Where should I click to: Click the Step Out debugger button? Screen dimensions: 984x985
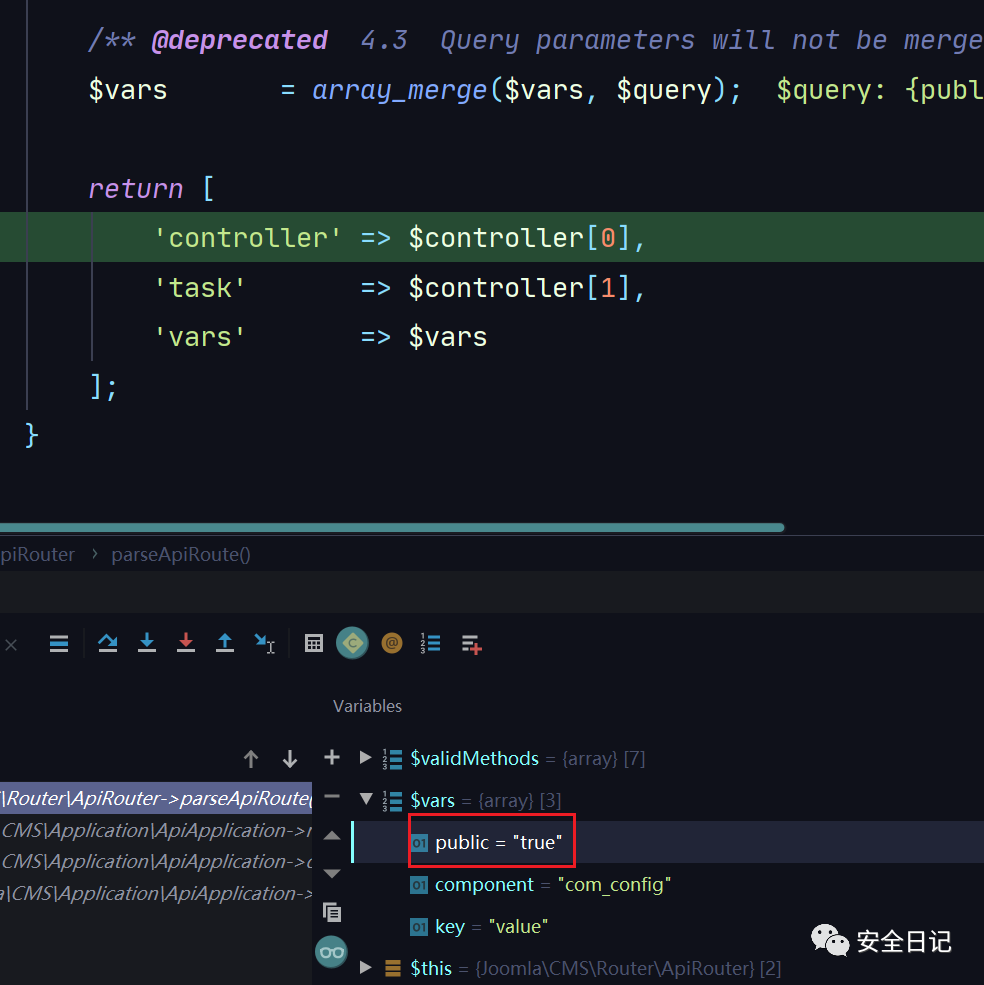tap(225, 644)
